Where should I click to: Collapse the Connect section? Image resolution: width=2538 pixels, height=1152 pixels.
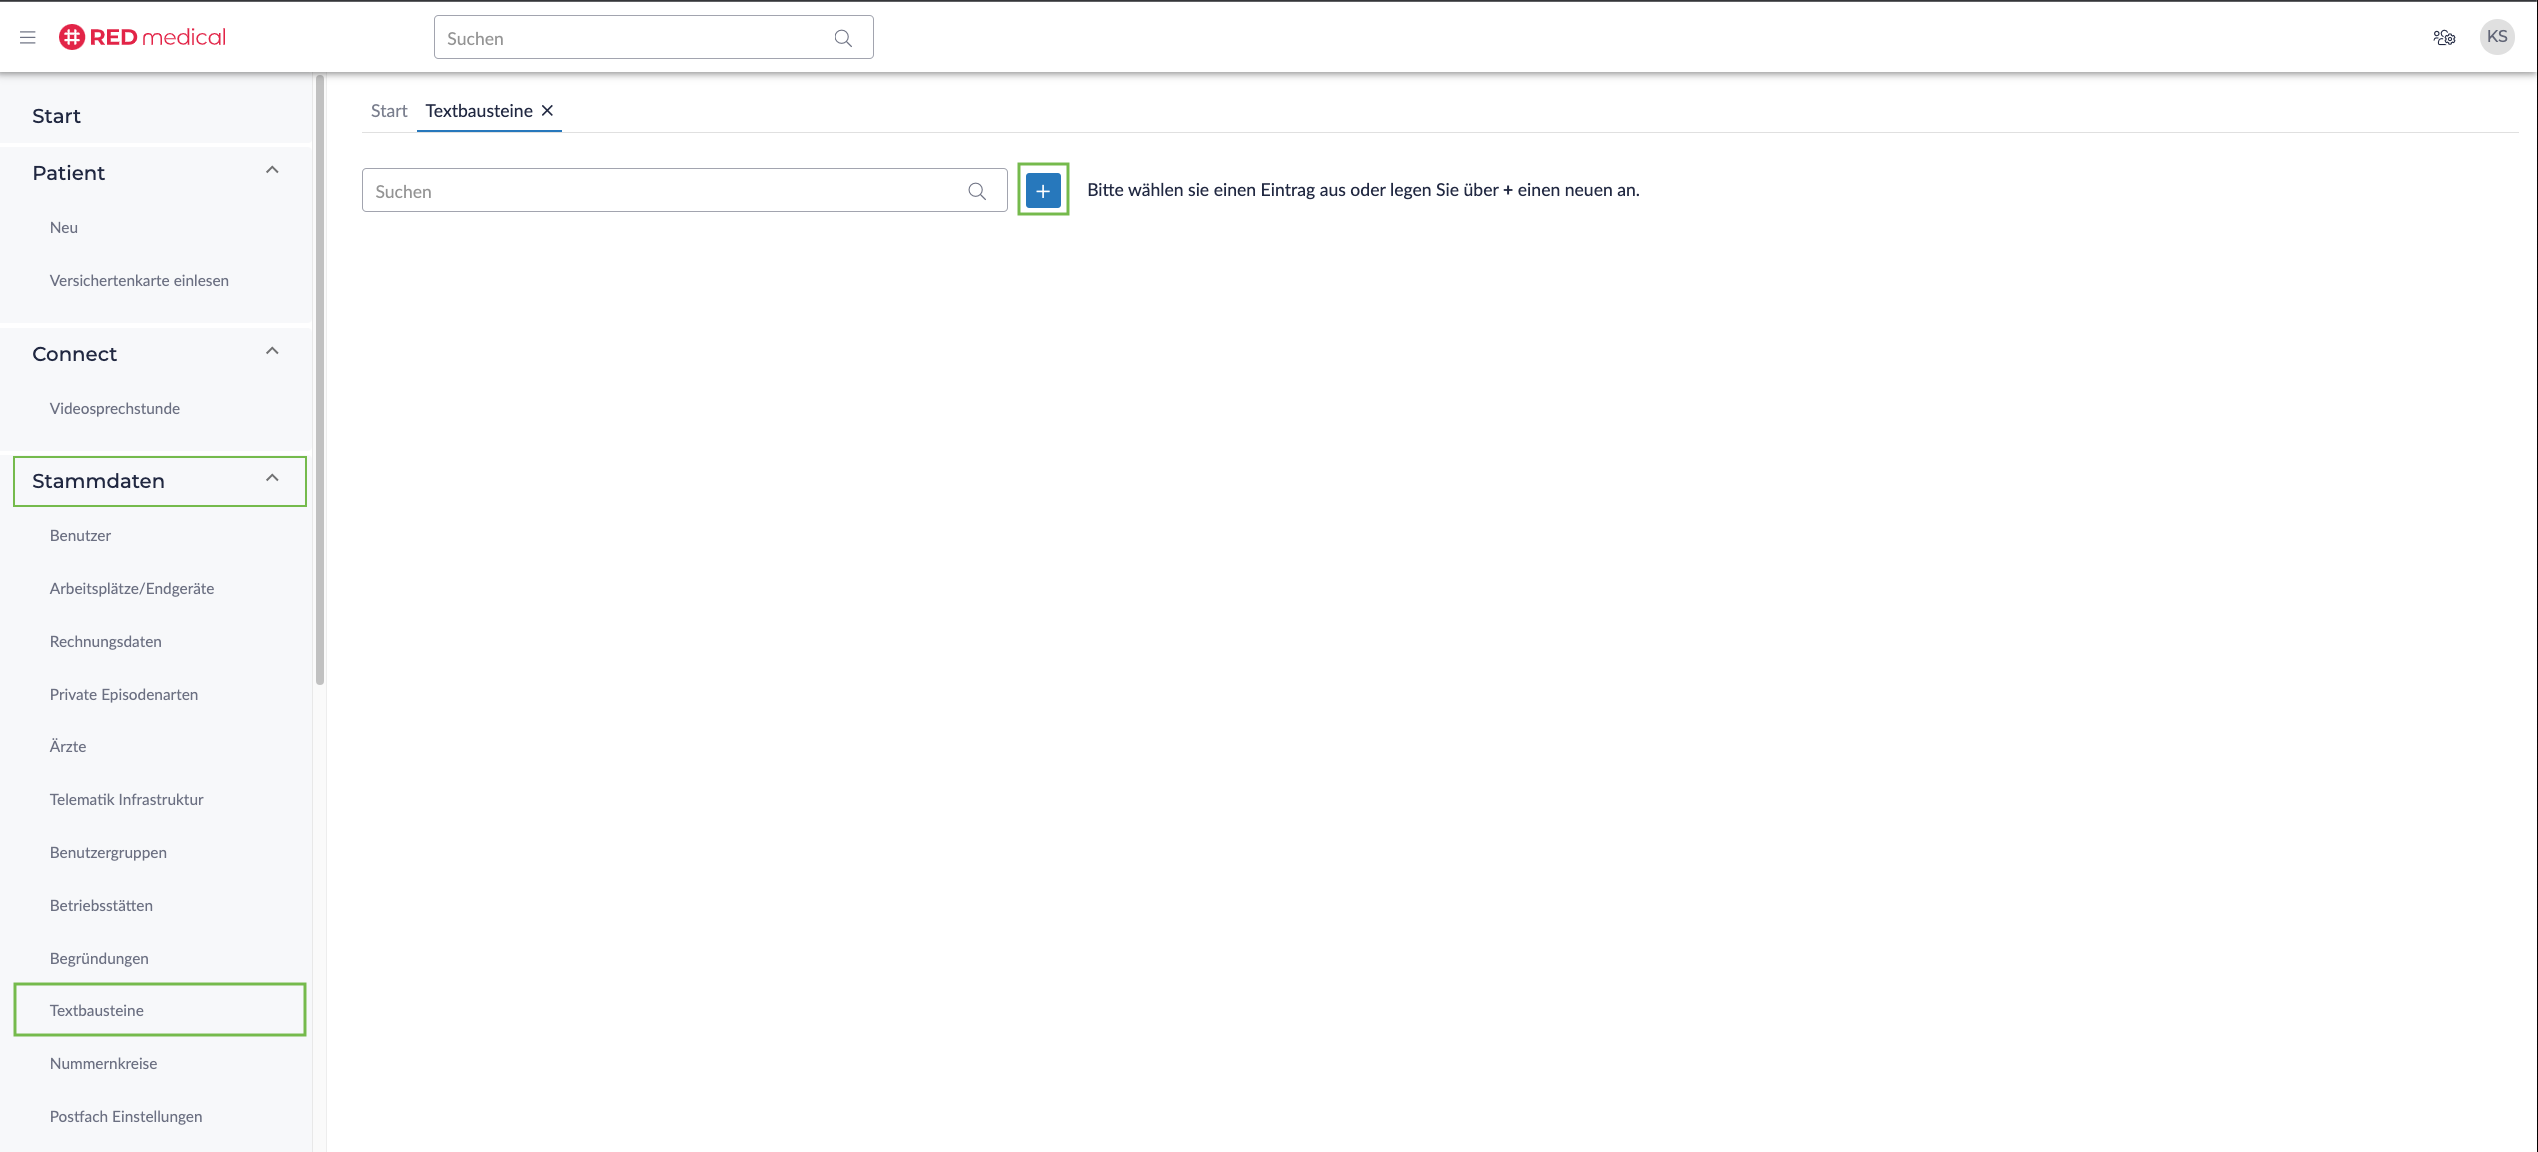pyautogui.click(x=272, y=352)
